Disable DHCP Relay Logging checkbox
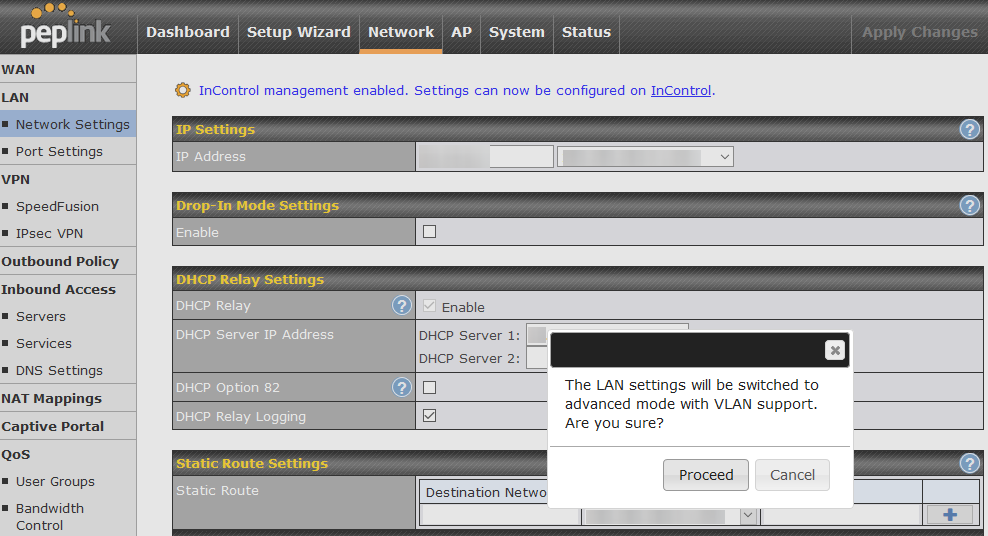Screen dimensions: 988x536 [x=430, y=416]
